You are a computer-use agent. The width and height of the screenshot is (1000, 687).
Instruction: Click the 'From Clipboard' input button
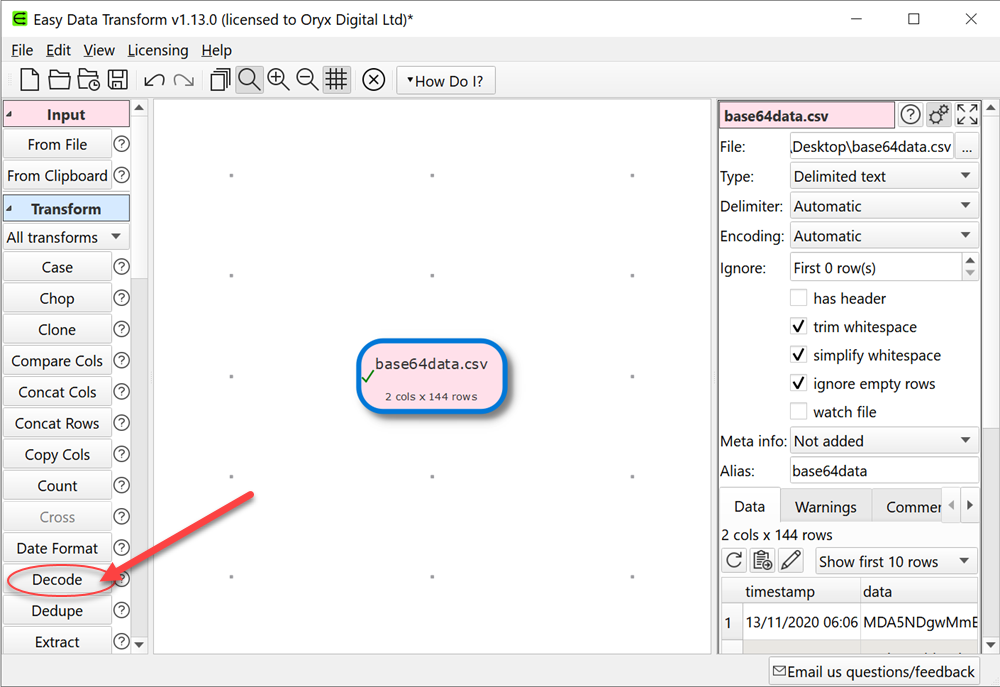tap(57, 176)
